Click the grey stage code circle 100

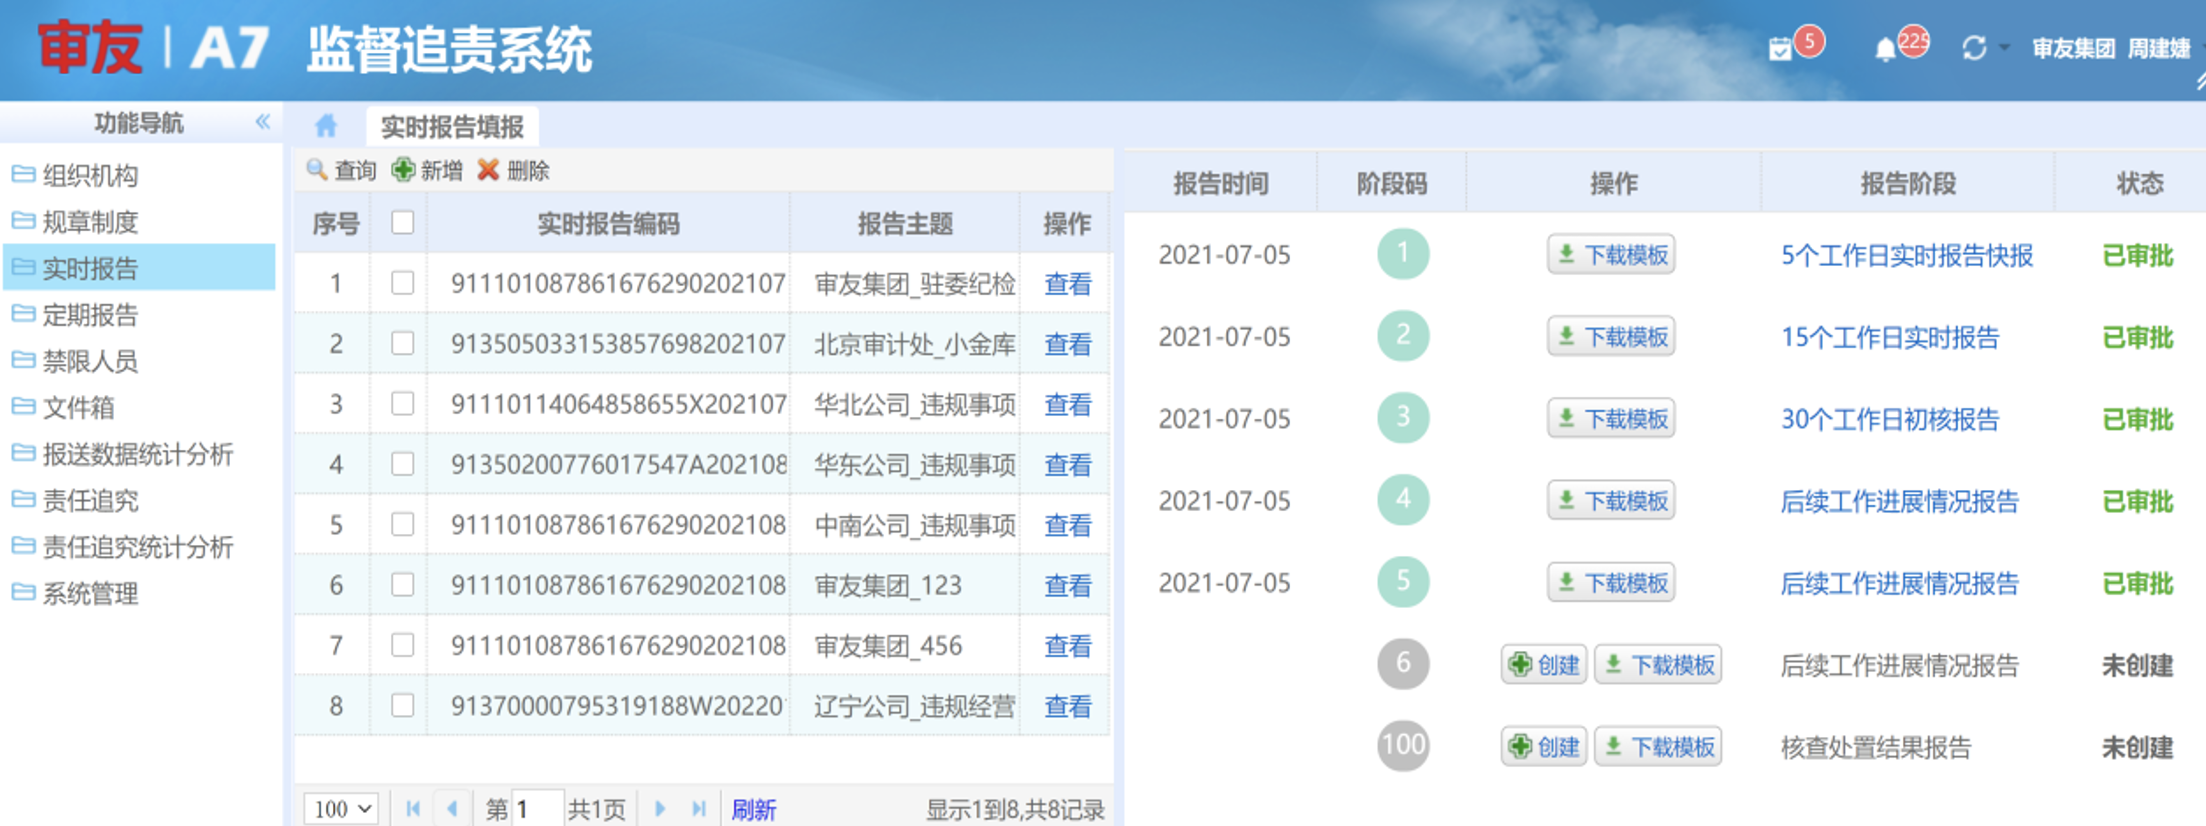click(x=1402, y=746)
